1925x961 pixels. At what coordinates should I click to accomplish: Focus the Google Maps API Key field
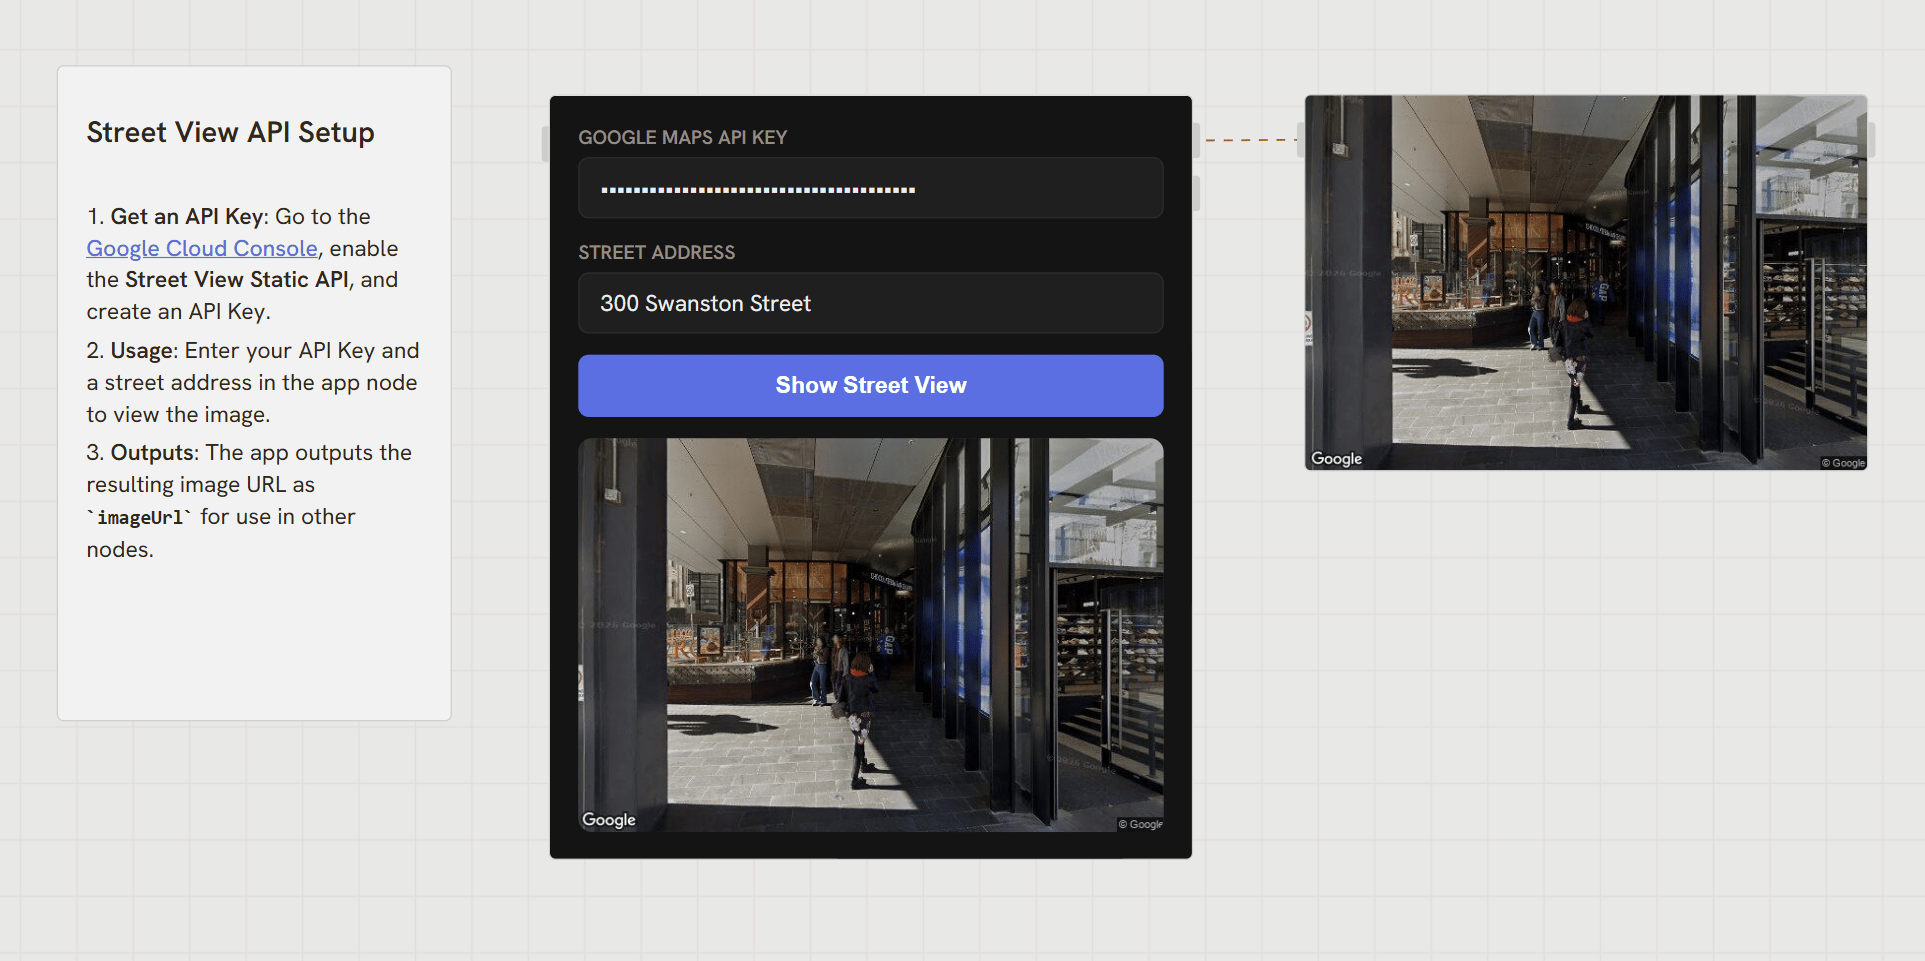click(x=870, y=188)
